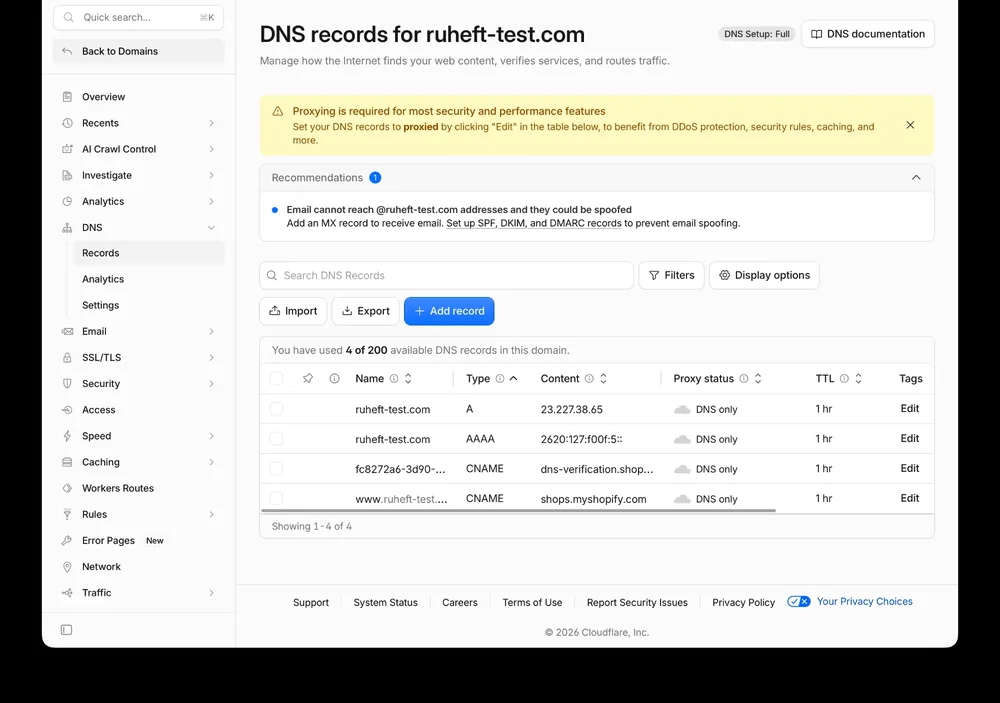Open the DNS documentation button
The image size is (1000, 703).
868,34
